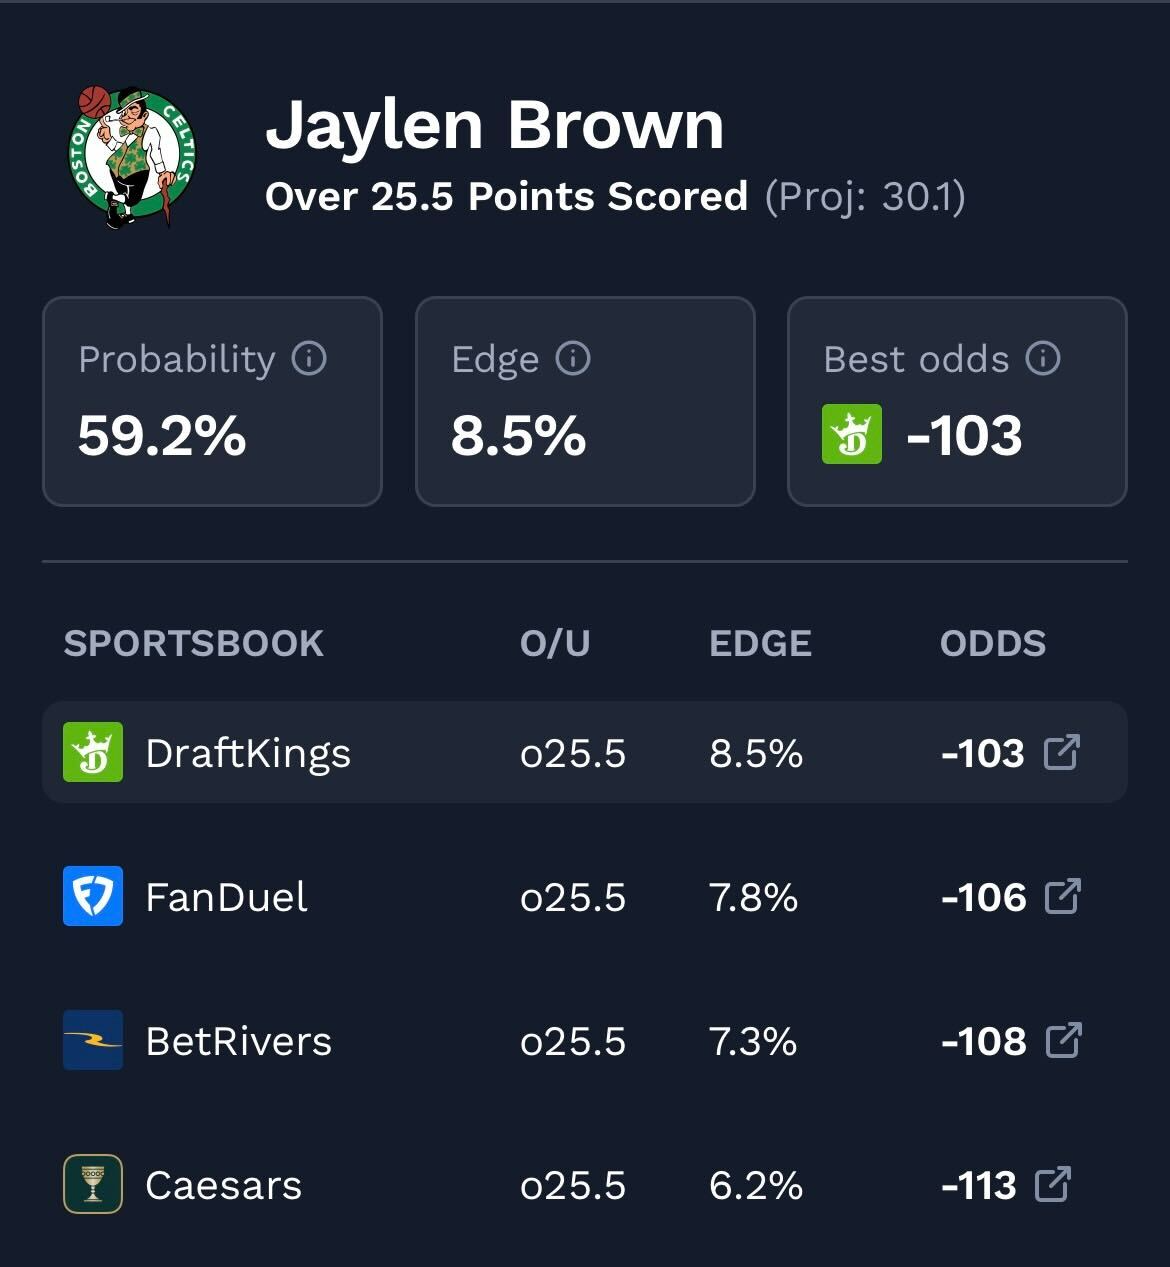Open DraftKings external link icon
The width and height of the screenshot is (1170, 1267).
[x=1062, y=752]
